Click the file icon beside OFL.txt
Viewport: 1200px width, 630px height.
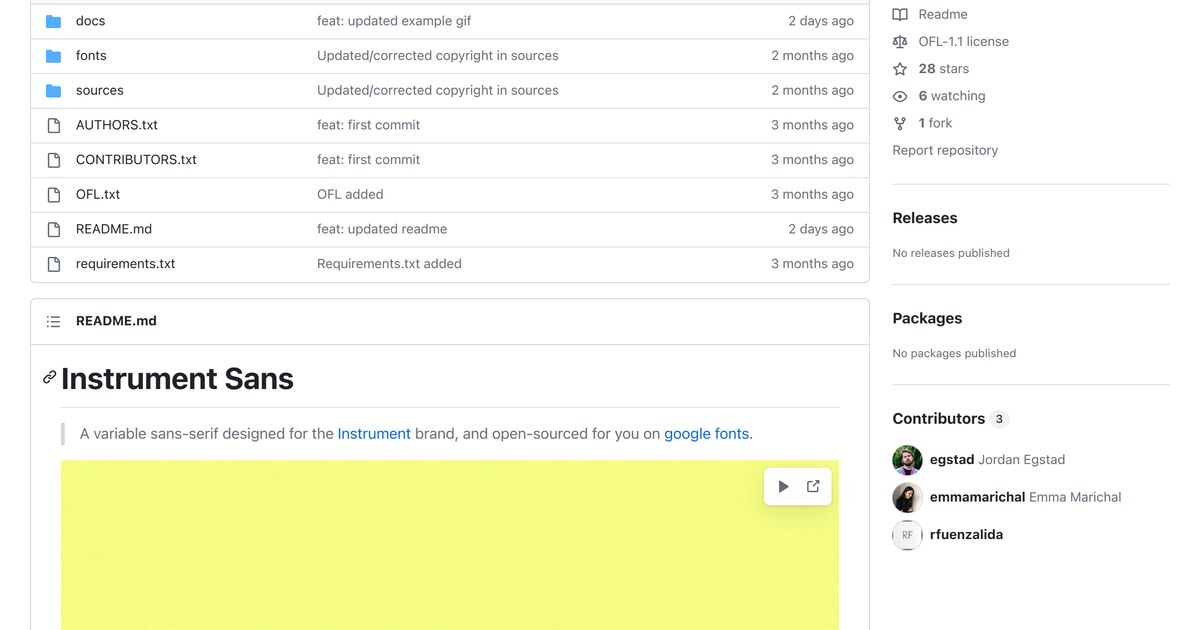[x=53, y=194]
